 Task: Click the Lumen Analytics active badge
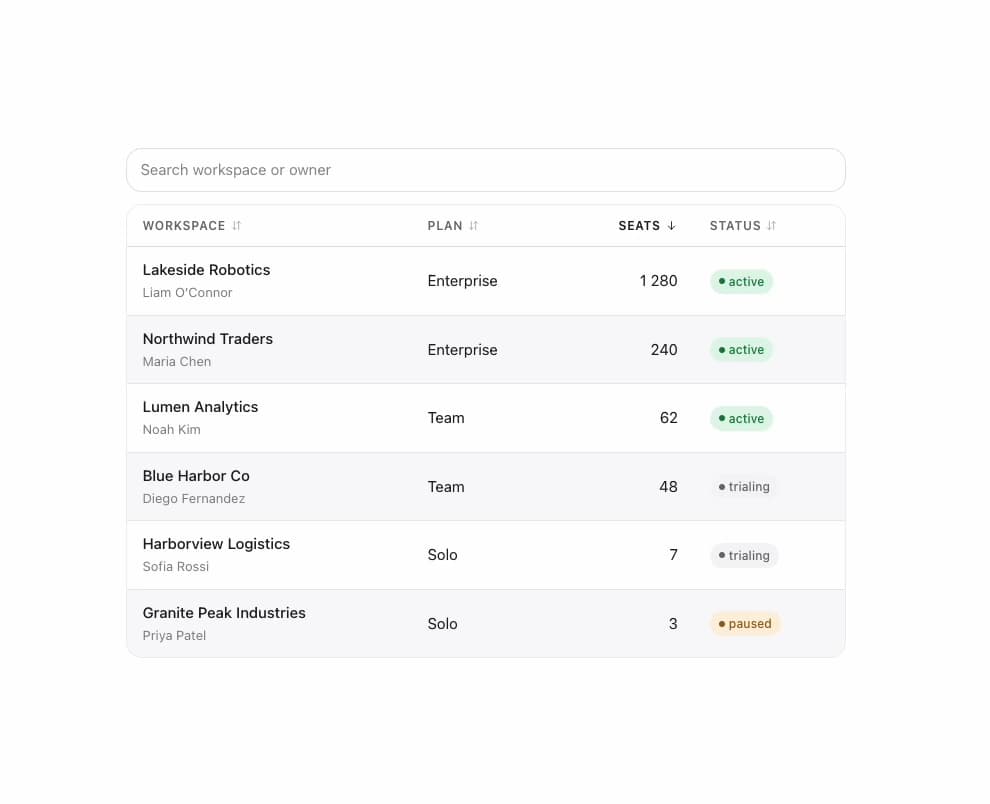click(x=741, y=418)
